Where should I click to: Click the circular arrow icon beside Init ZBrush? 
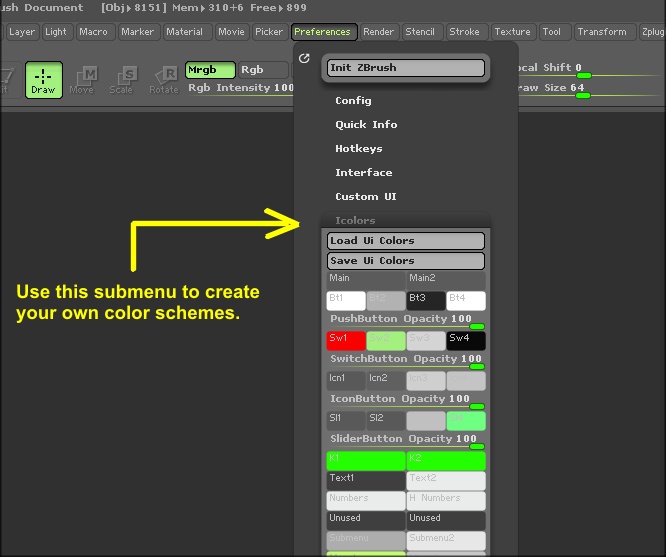(x=304, y=59)
